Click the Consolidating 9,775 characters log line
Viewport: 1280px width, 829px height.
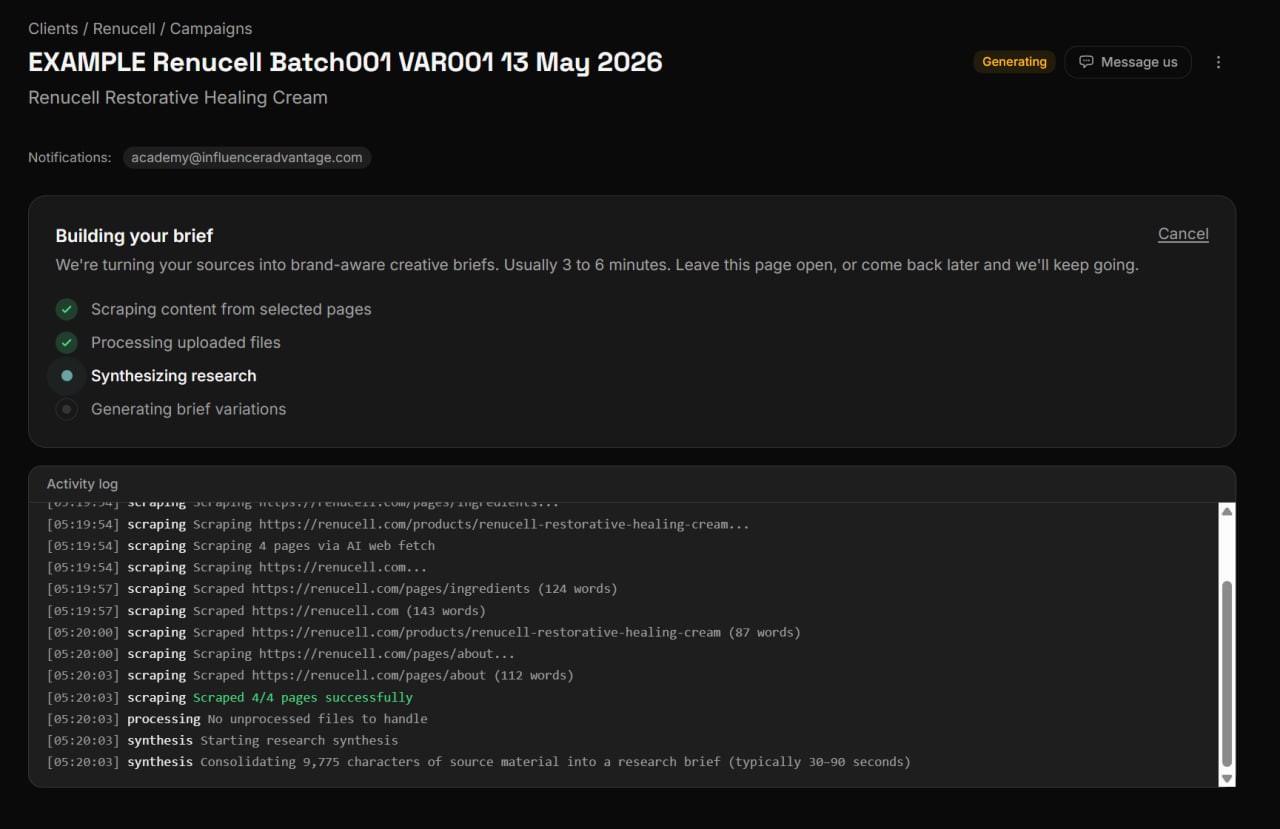479,762
